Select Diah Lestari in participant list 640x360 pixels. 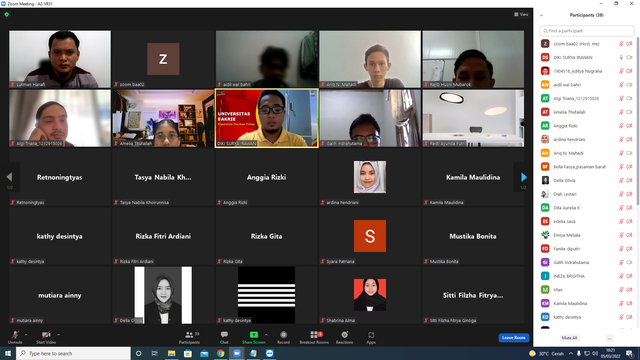pos(587,194)
